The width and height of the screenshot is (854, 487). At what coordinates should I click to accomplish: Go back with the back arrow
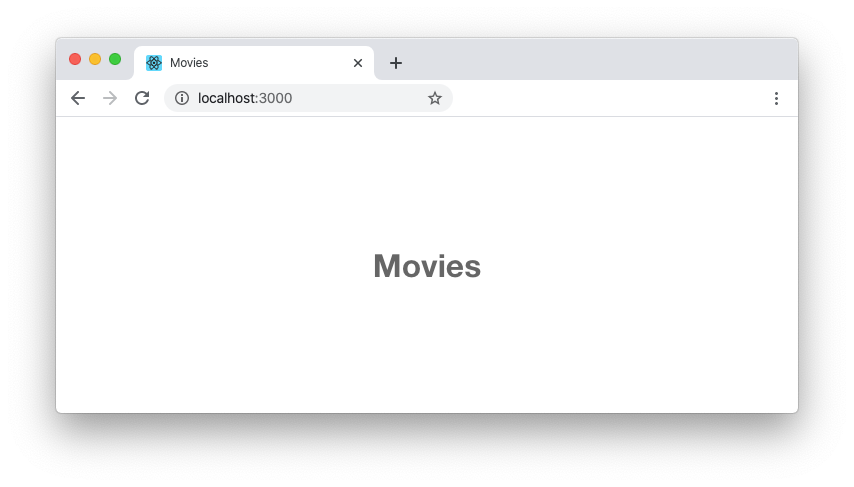pyautogui.click(x=78, y=98)
